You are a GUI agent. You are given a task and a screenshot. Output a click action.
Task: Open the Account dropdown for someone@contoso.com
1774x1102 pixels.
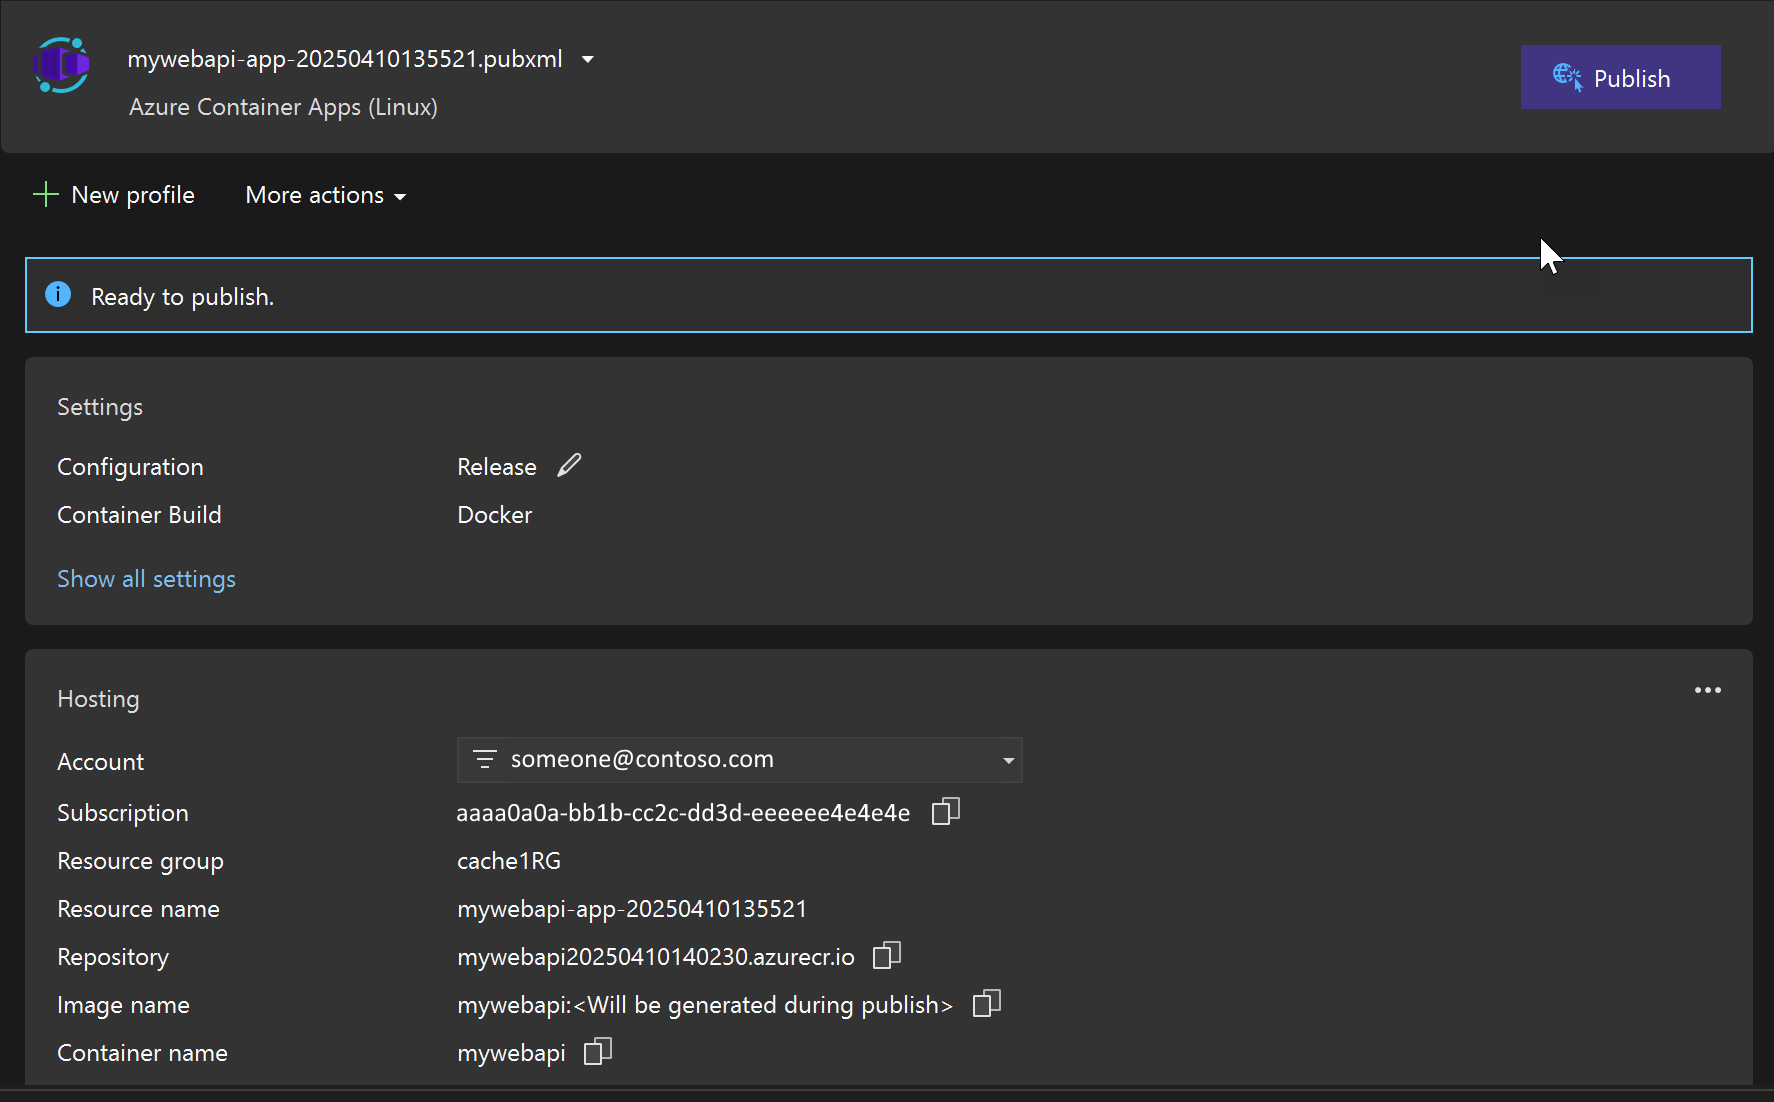pyautogui.click(x=740, y=760)
